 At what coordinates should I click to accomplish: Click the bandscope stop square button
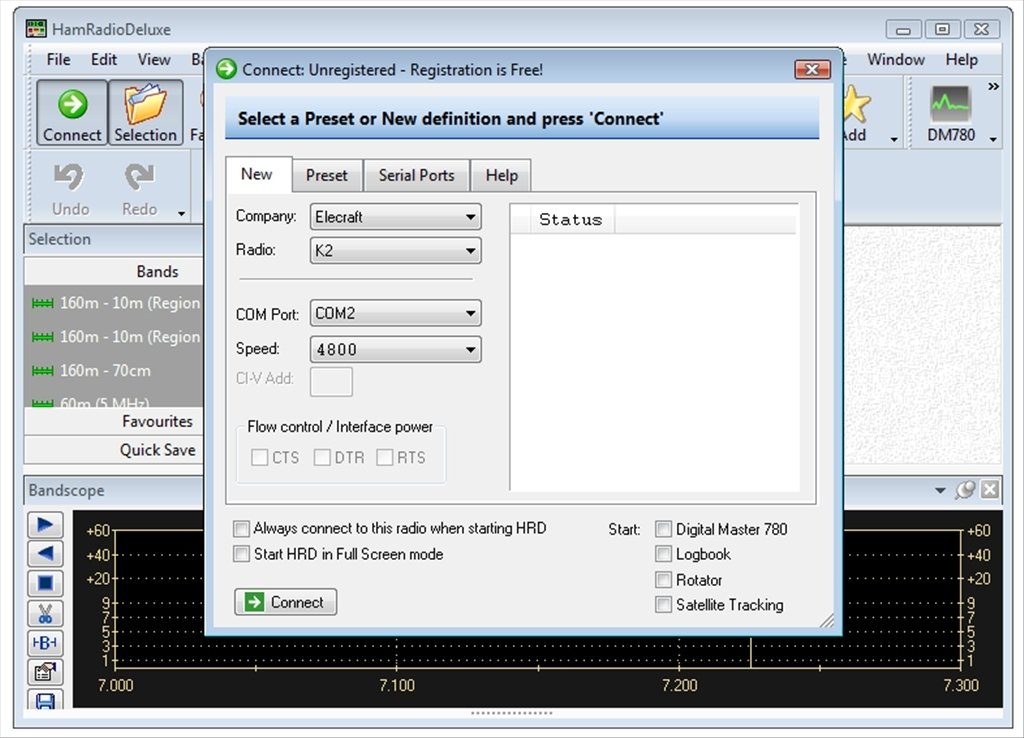tap(45, 583)
